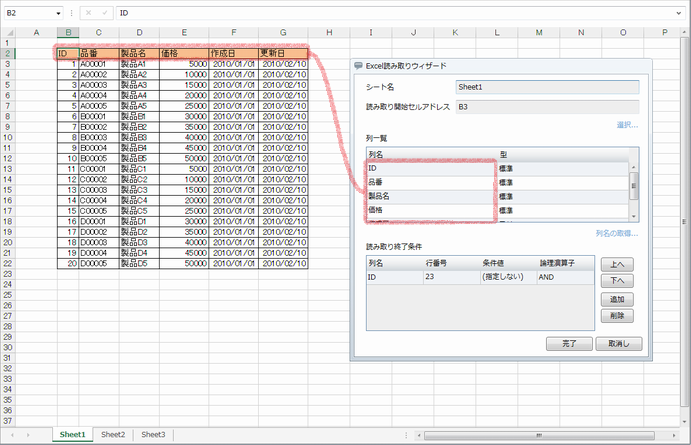Click the シート名 input field
The height and width of the screenshot is (445, 691).
point(546,87)
